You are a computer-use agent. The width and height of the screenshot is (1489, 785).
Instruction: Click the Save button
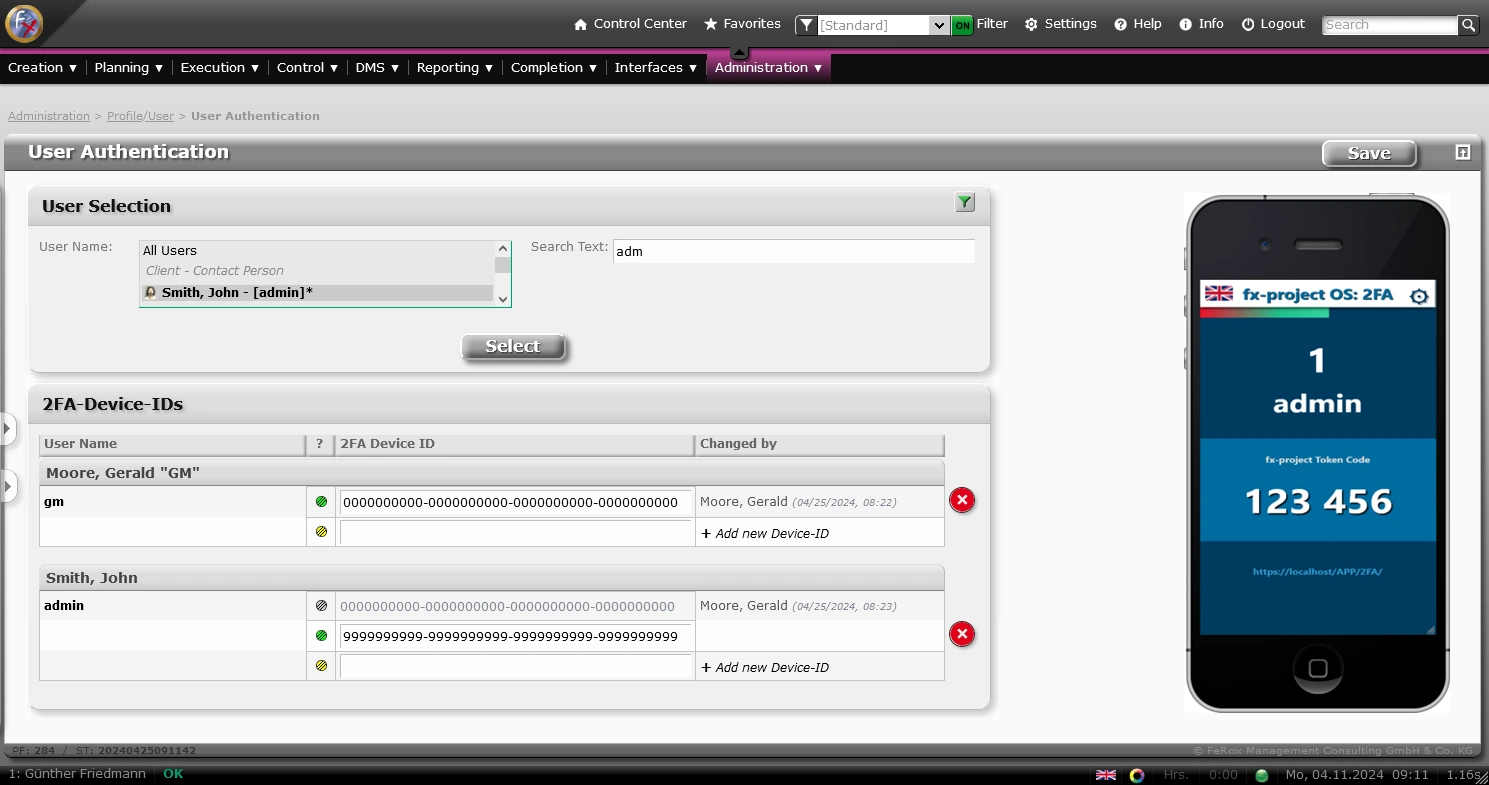click(1369, 153)
